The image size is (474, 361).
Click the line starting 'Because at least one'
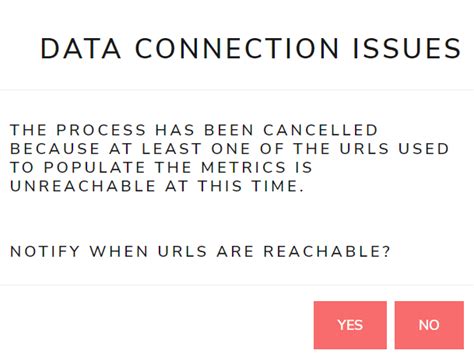pyautogui.click(x=230, y=149)
